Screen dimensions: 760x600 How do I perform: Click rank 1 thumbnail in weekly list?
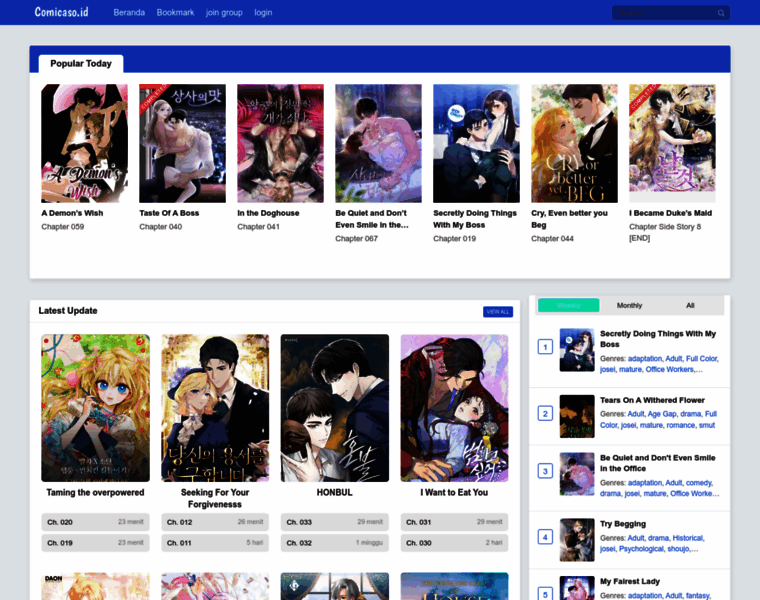coord(577,350)
